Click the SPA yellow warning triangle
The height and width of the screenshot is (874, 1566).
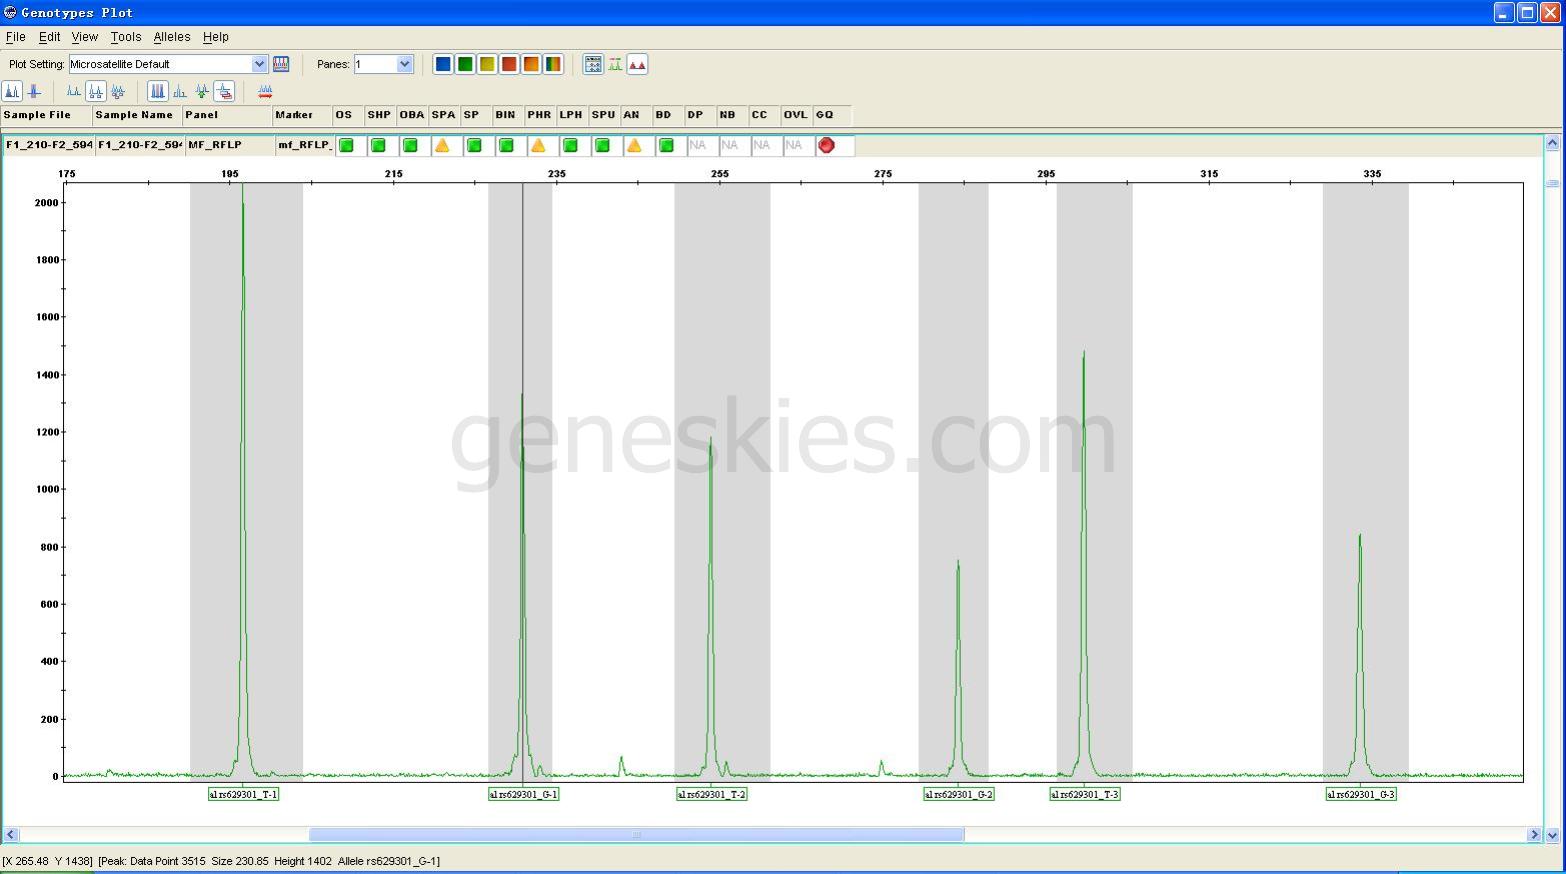coord(442,145)
